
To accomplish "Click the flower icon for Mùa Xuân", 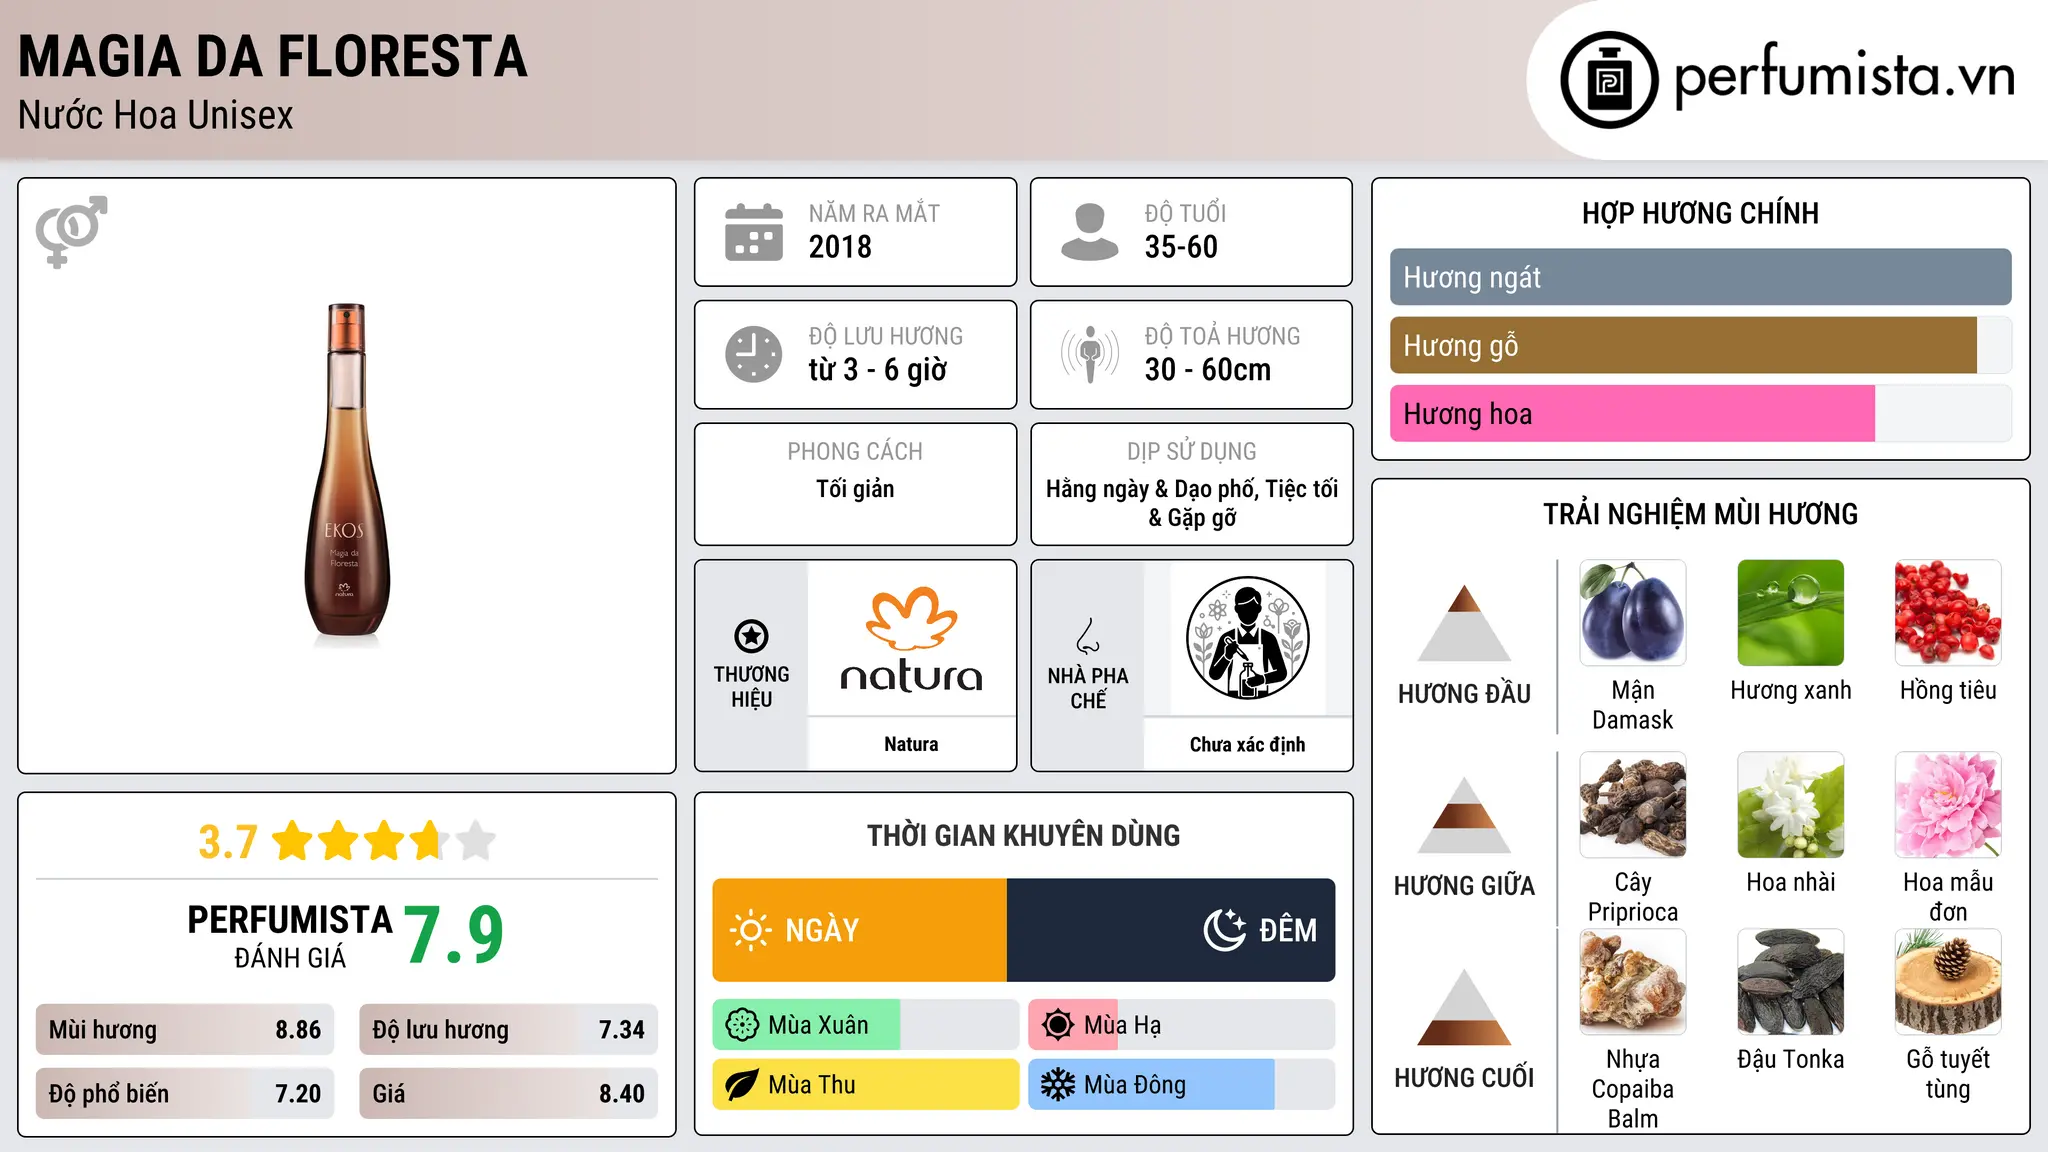I will tap(742, 1025).
